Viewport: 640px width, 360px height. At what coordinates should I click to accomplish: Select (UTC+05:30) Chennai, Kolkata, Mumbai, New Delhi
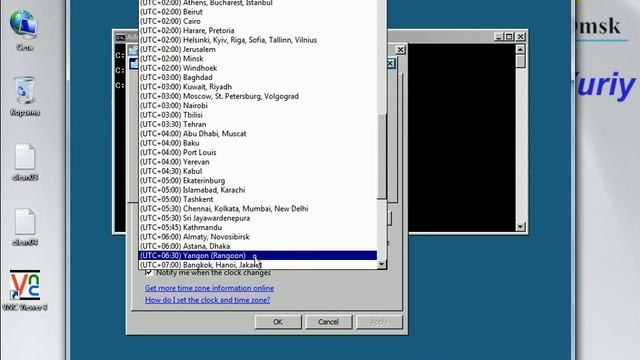(258, 209)
